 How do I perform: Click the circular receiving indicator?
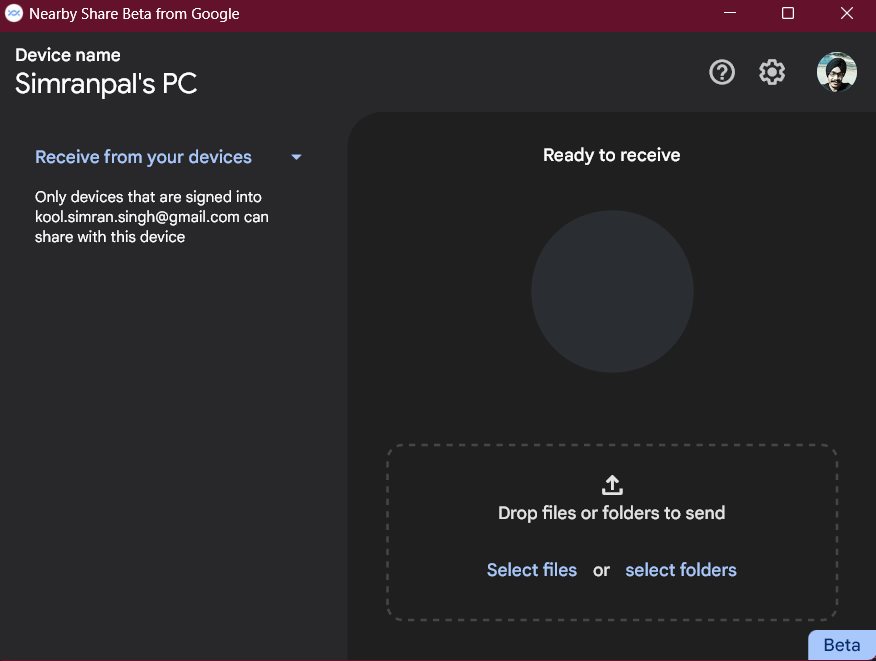612,292
